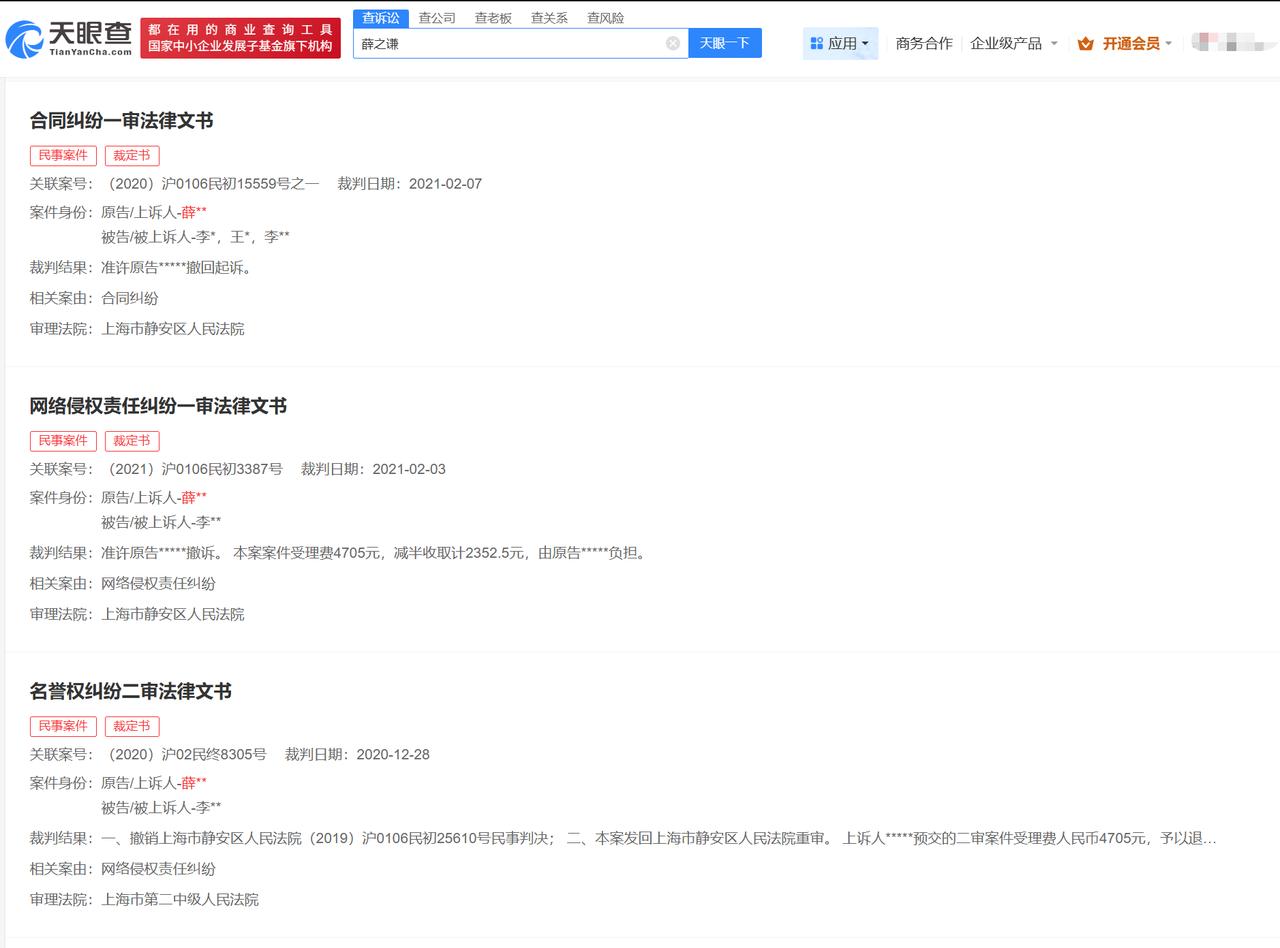Click the crown icon next to 开通会员

coord(1086,44)
